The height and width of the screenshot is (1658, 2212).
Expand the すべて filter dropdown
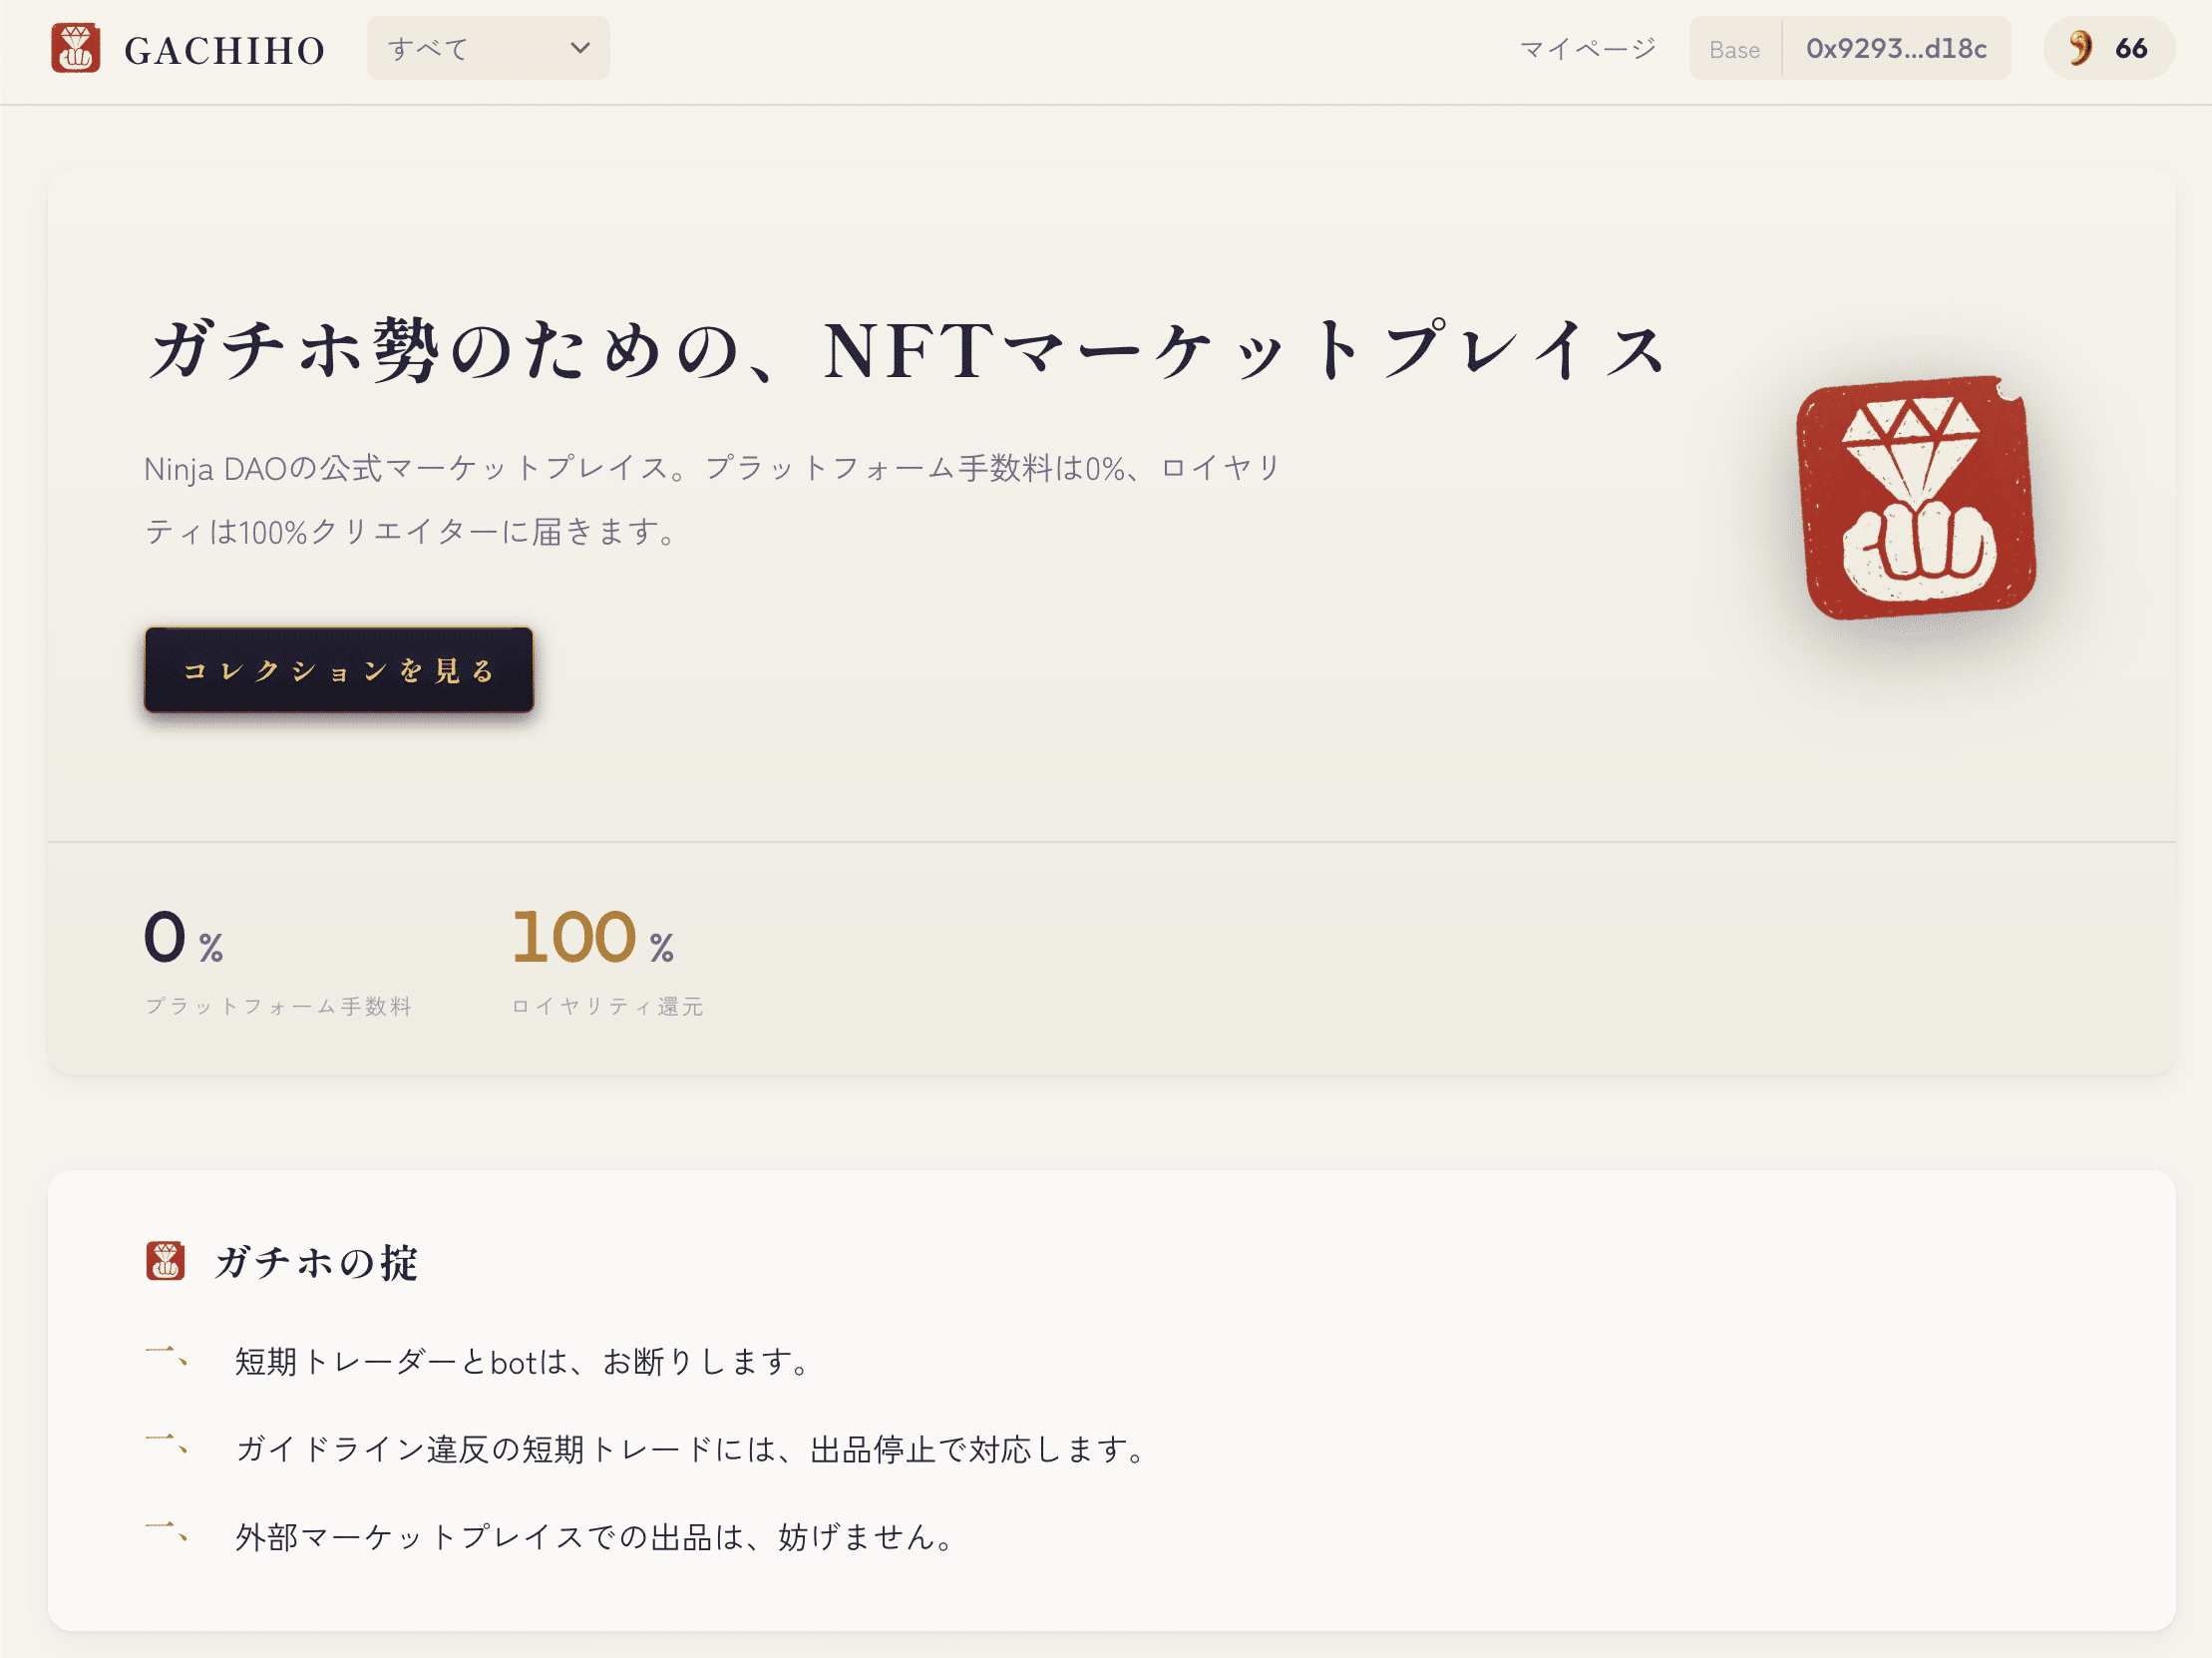click(x=488, y=48)
